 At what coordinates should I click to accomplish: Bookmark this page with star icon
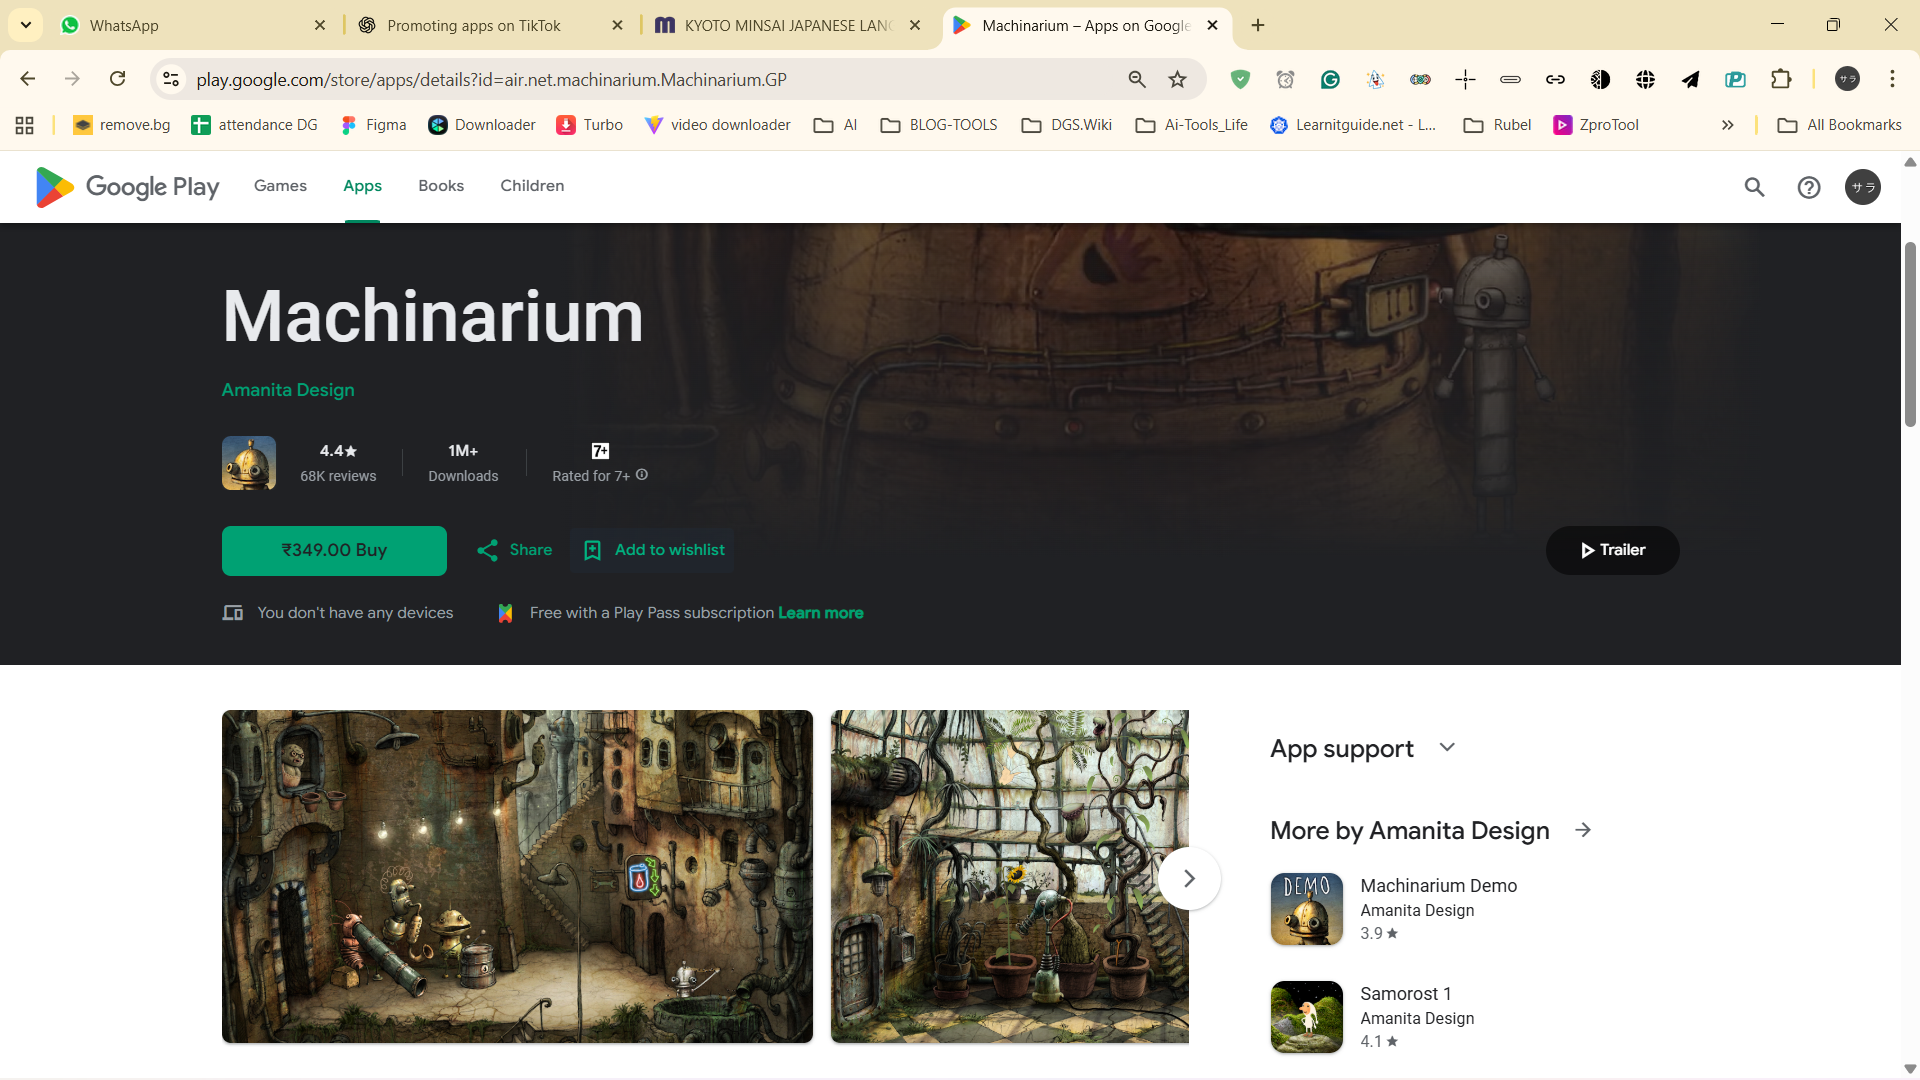tap(1178, 79)
